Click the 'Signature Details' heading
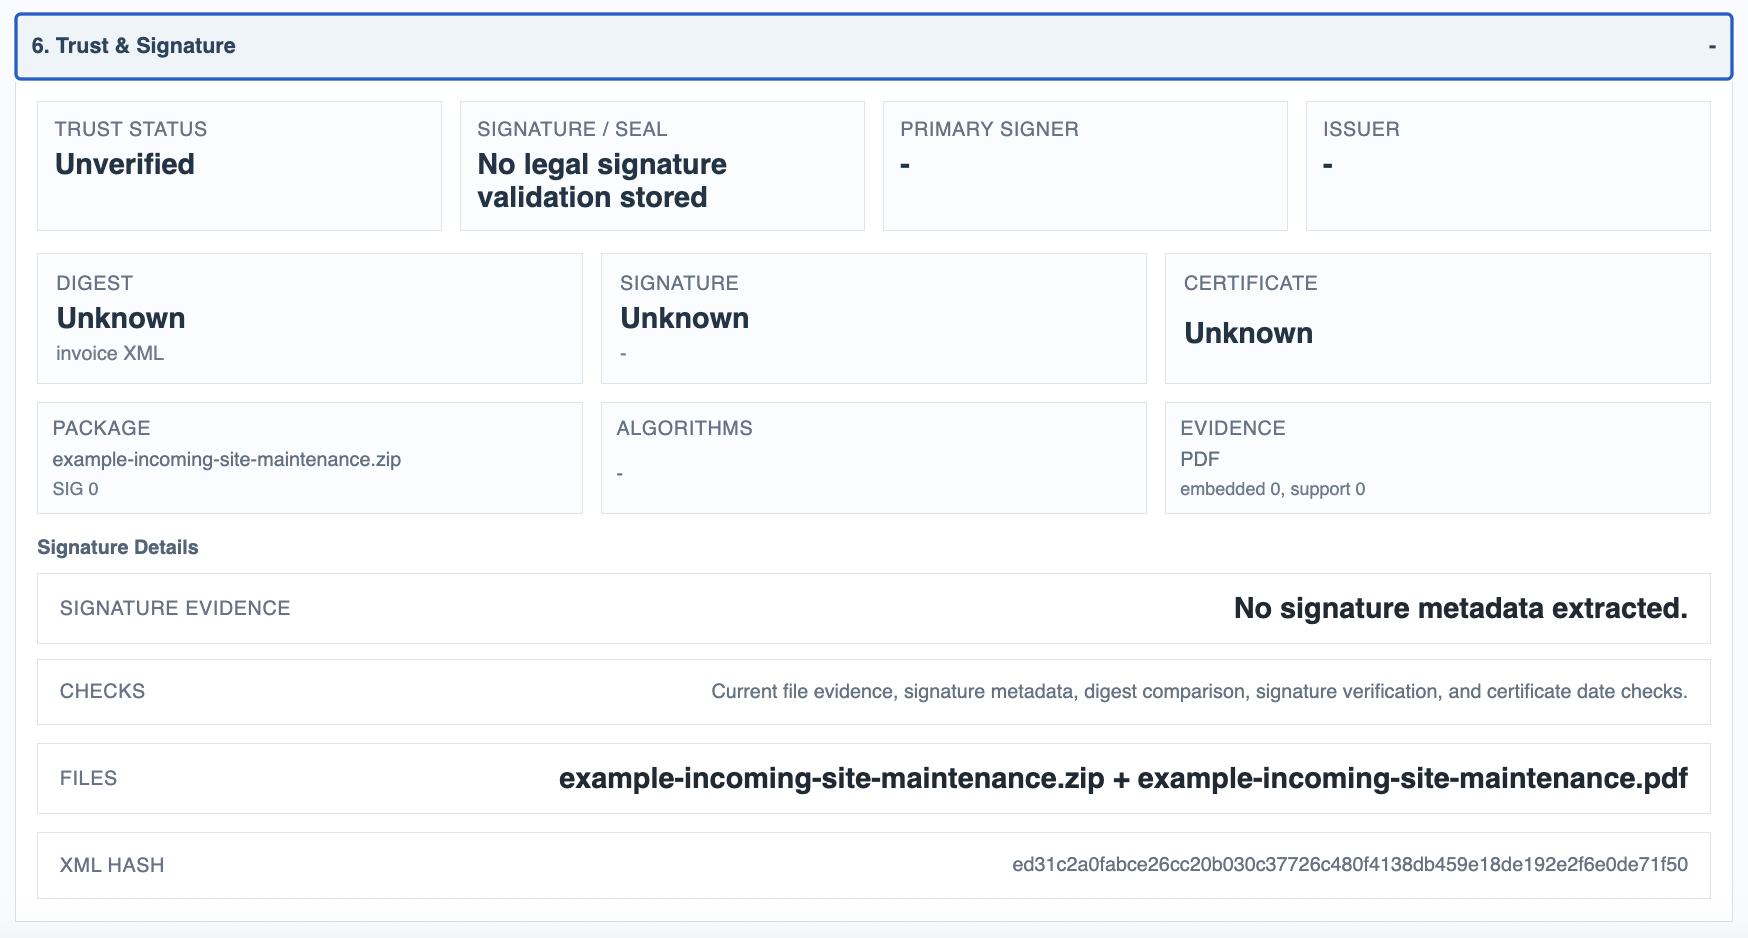The height and width of the screenshot is (938, 1748). pyautogui.click(x=118, y=547)
